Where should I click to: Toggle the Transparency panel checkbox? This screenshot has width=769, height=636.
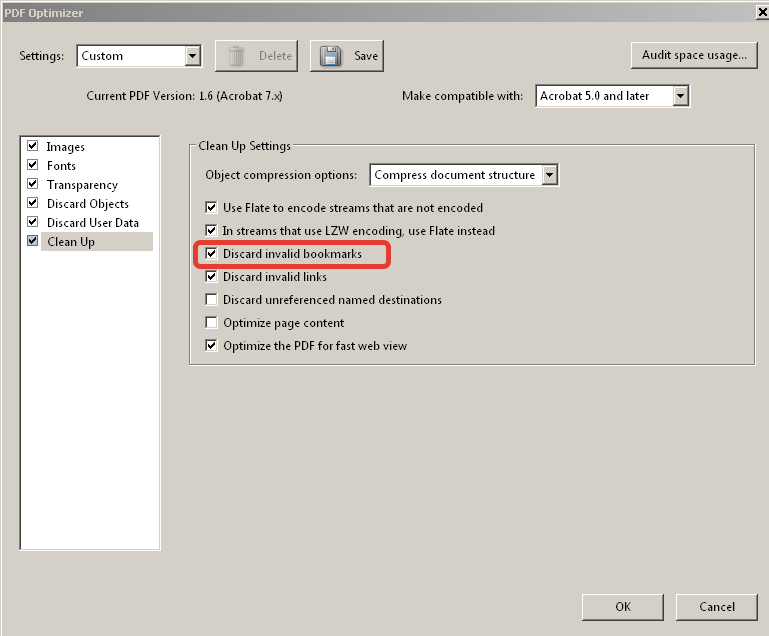click(33, 184)
